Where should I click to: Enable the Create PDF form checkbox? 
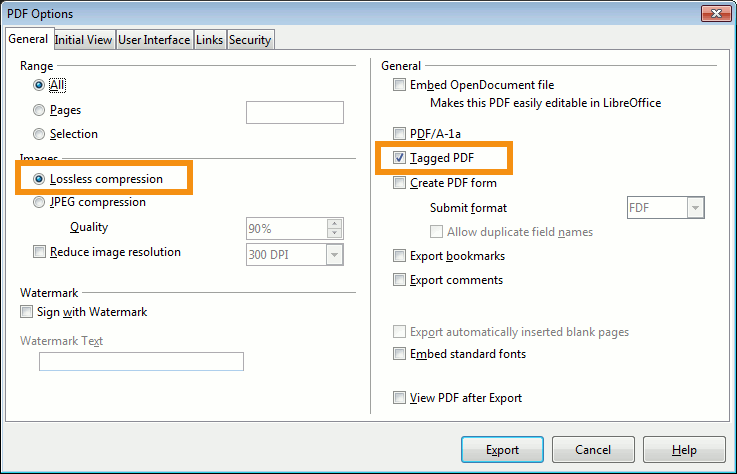(400, 183)
